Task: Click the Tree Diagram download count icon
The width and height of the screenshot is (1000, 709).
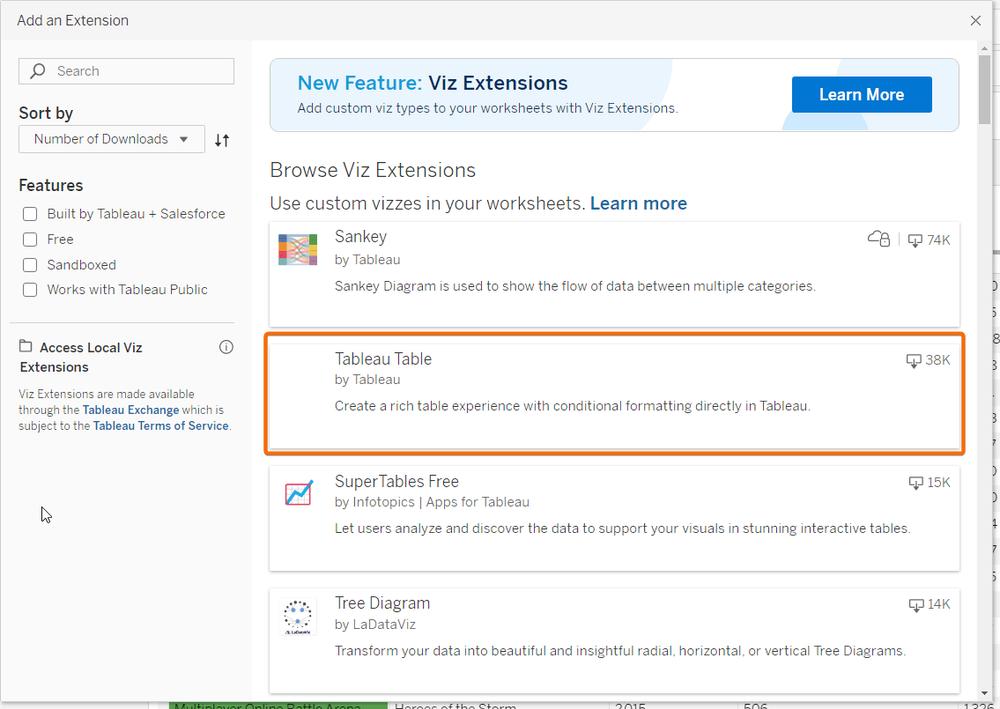Action: 916,604
